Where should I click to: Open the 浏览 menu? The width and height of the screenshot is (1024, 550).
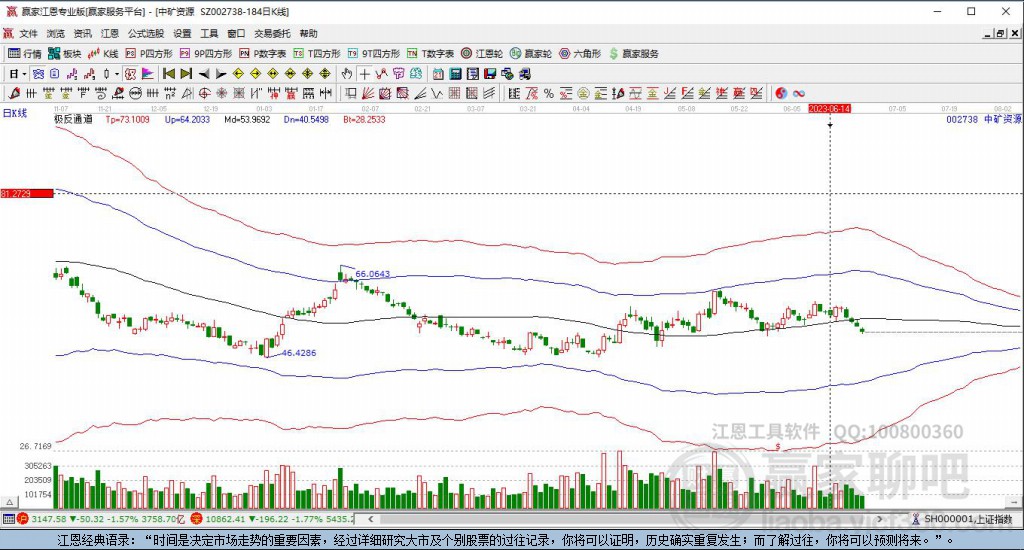pyautogui.click(x=56, y=33)
